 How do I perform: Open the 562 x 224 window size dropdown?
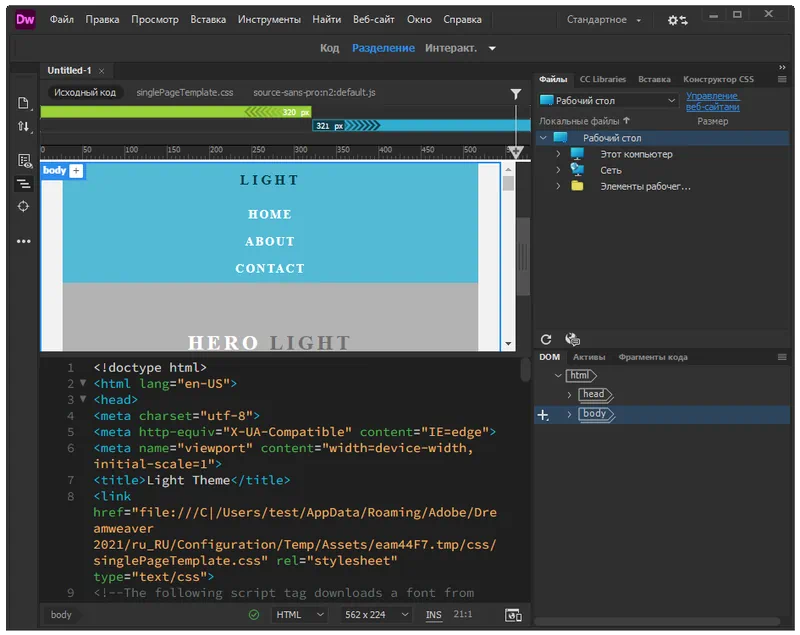(376, 615)
